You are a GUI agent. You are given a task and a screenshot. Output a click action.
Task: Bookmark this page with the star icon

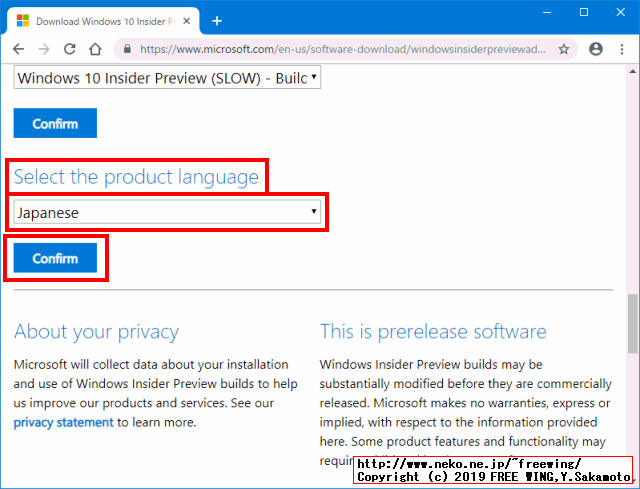click(x=564, y=49)
